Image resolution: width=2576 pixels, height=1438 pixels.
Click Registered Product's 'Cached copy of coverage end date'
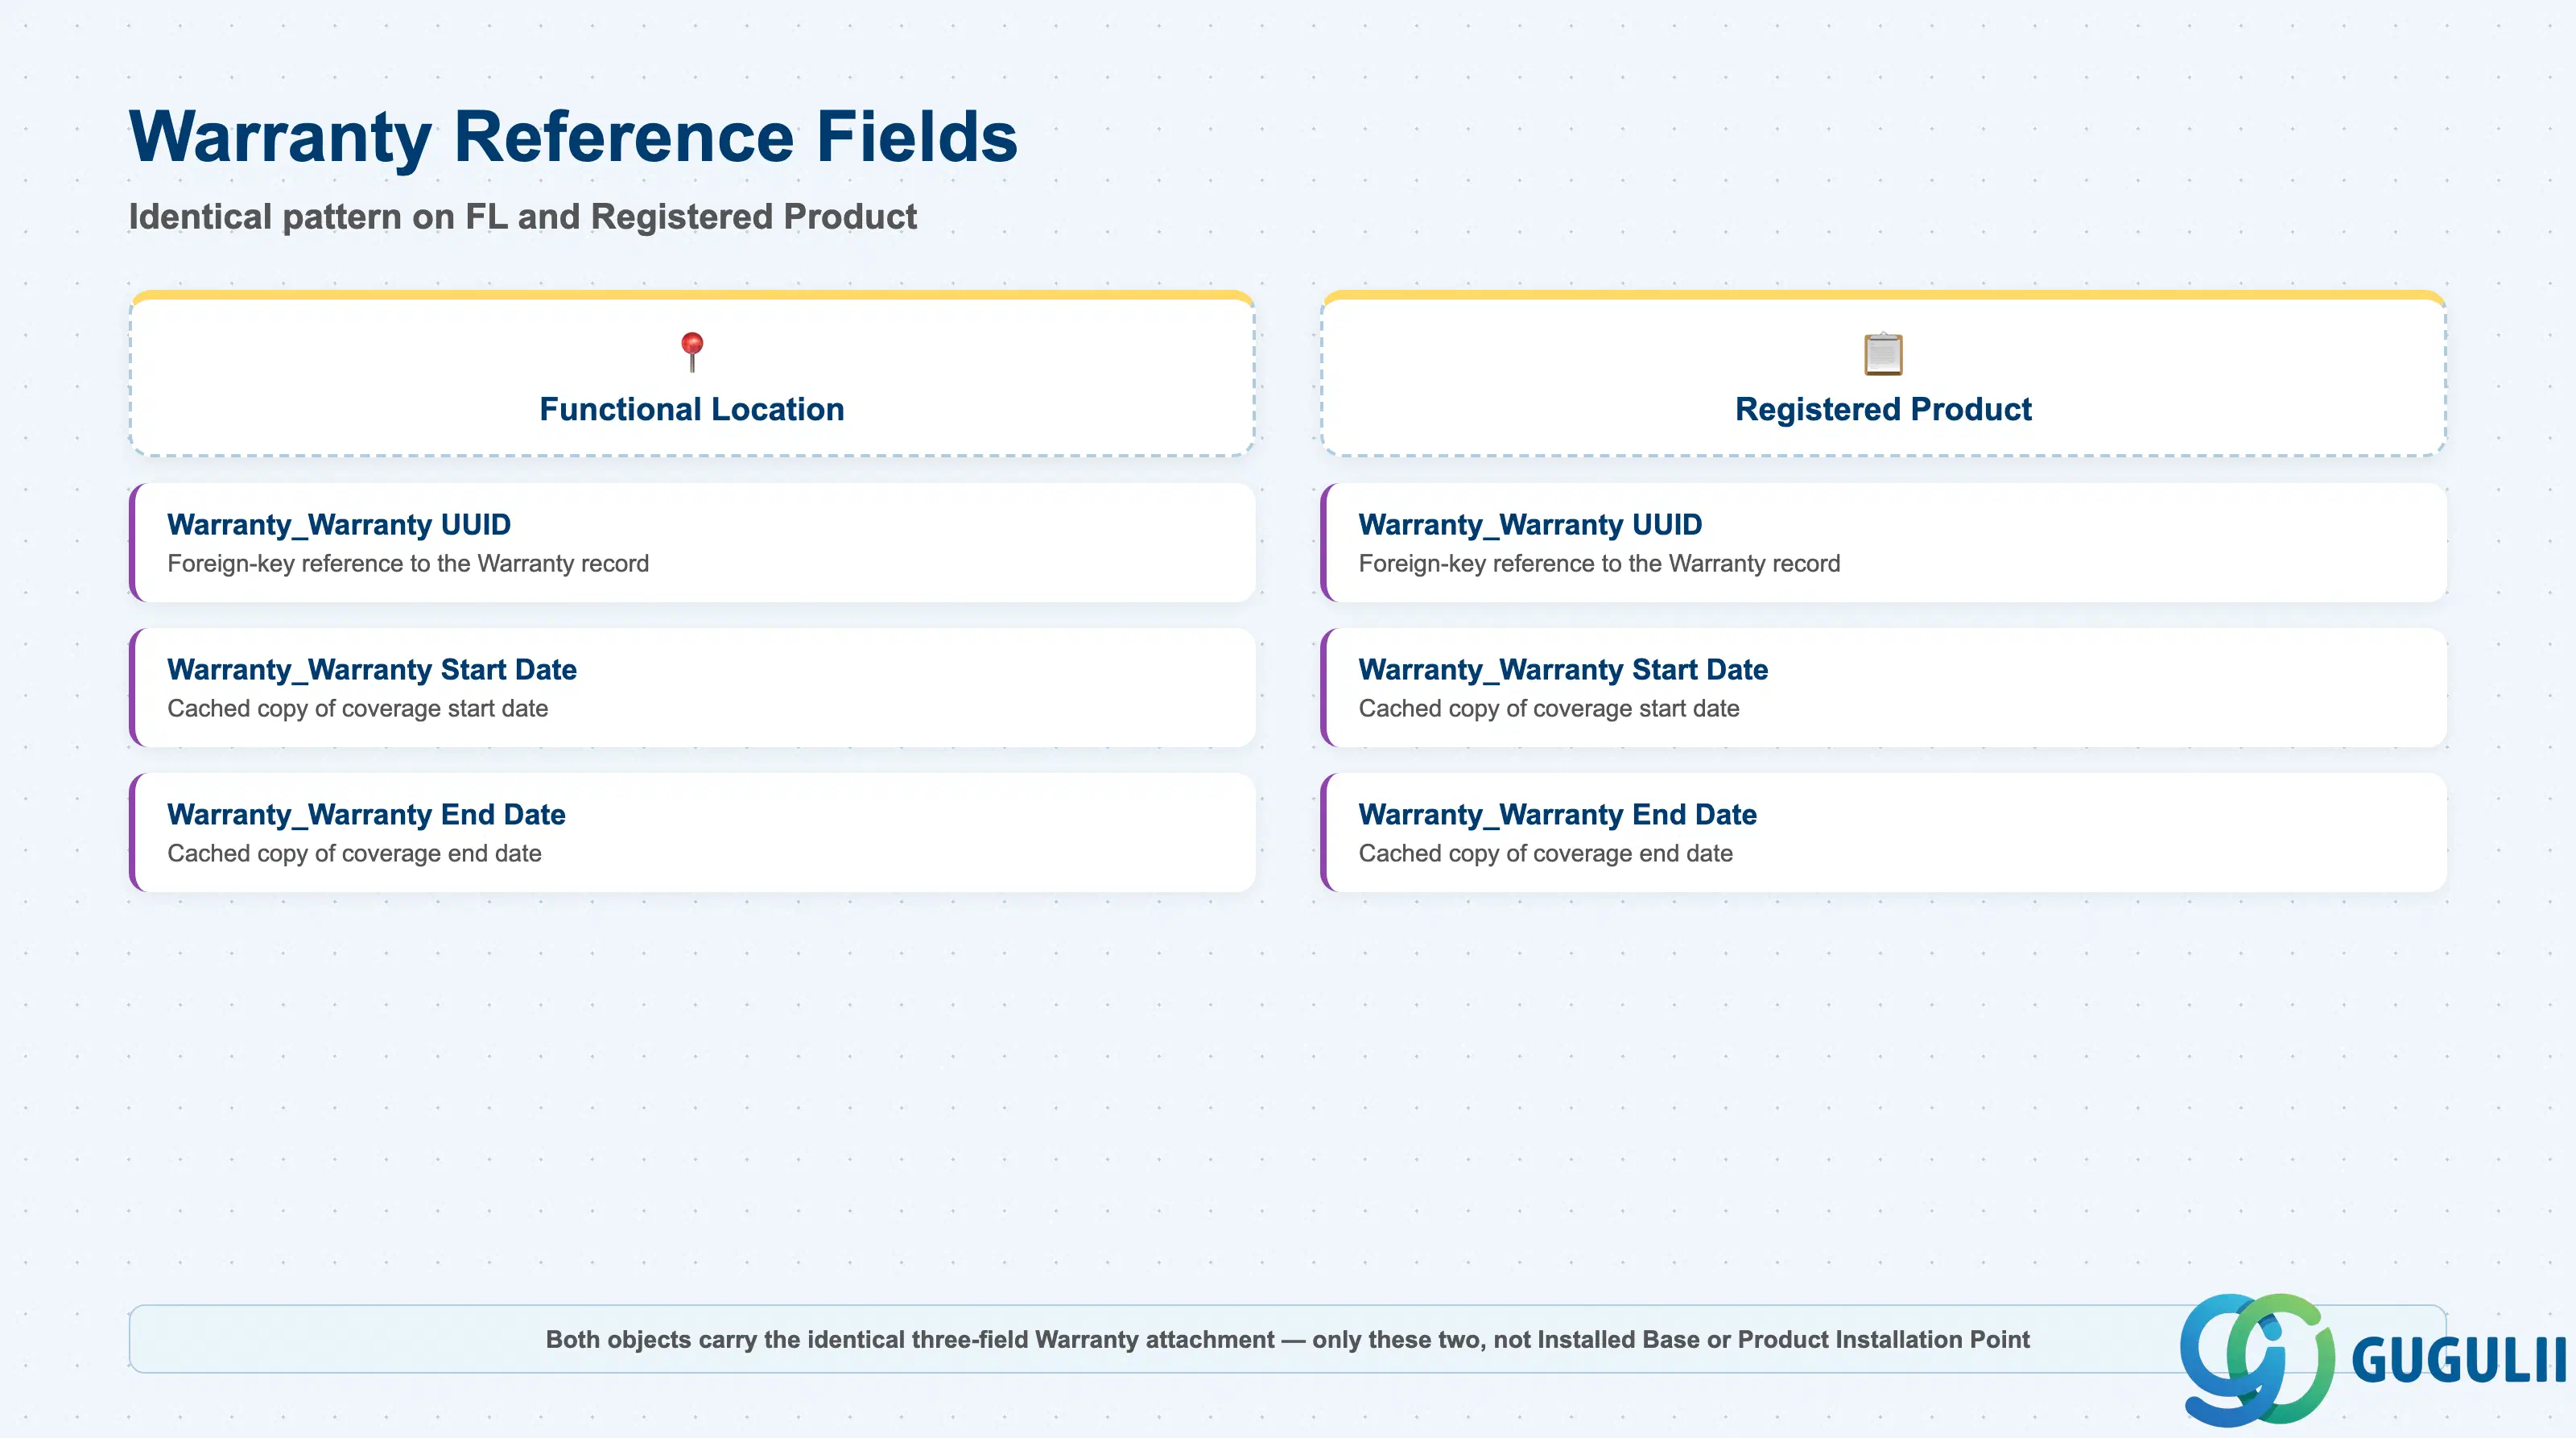(x=1545, y=854)
